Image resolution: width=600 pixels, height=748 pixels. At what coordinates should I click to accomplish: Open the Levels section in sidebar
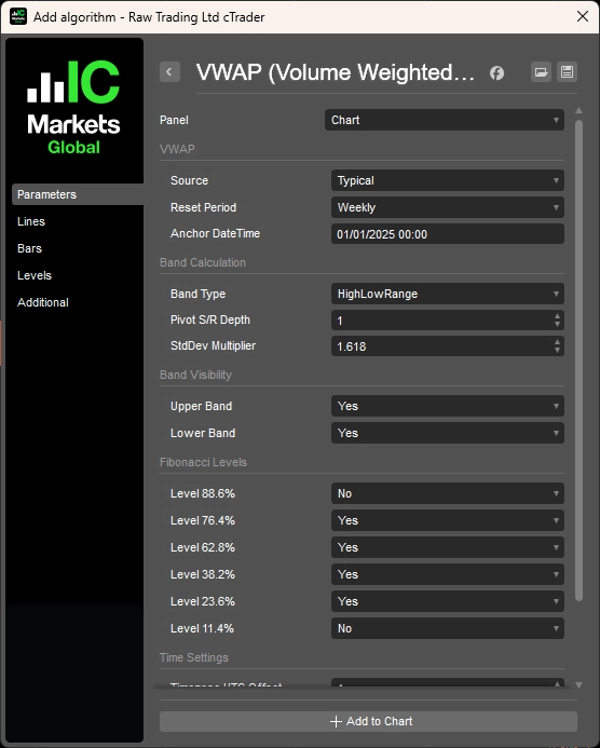pos(34,276)
